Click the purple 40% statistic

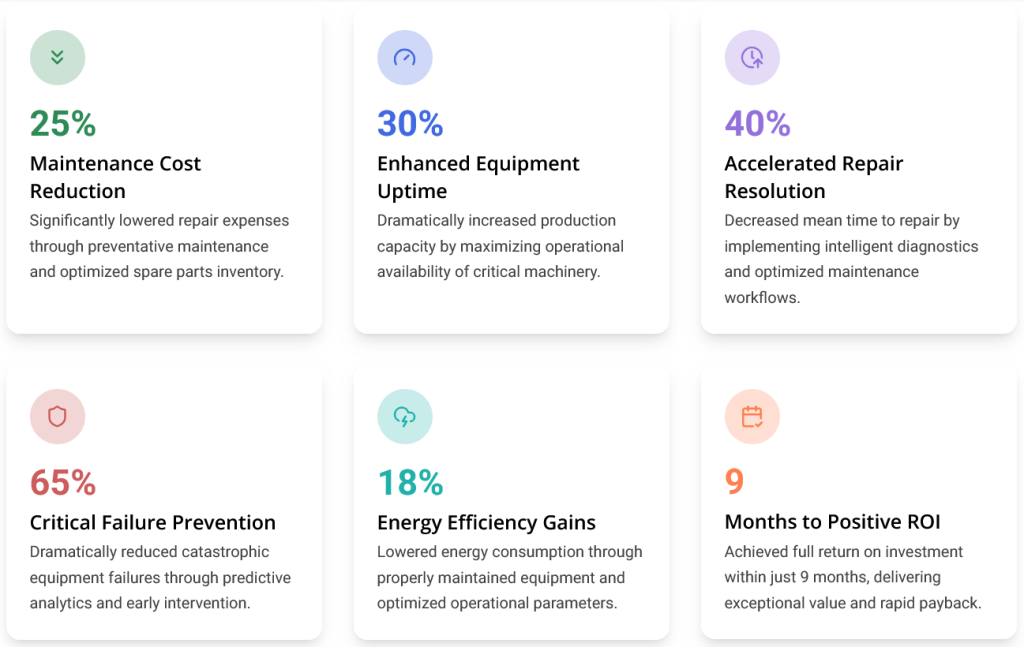pyautogui.click(x=757, y=123)
